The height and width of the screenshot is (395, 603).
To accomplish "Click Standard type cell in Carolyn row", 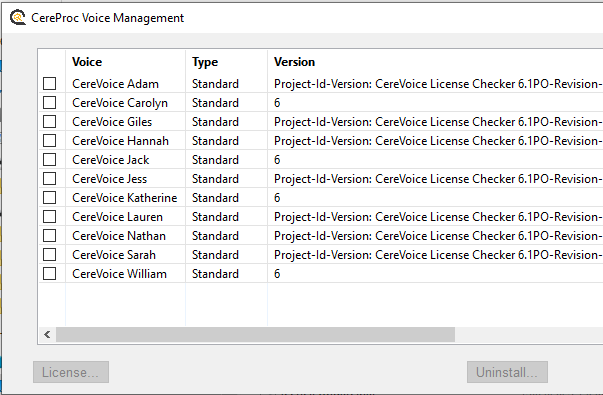I will 215,103.
